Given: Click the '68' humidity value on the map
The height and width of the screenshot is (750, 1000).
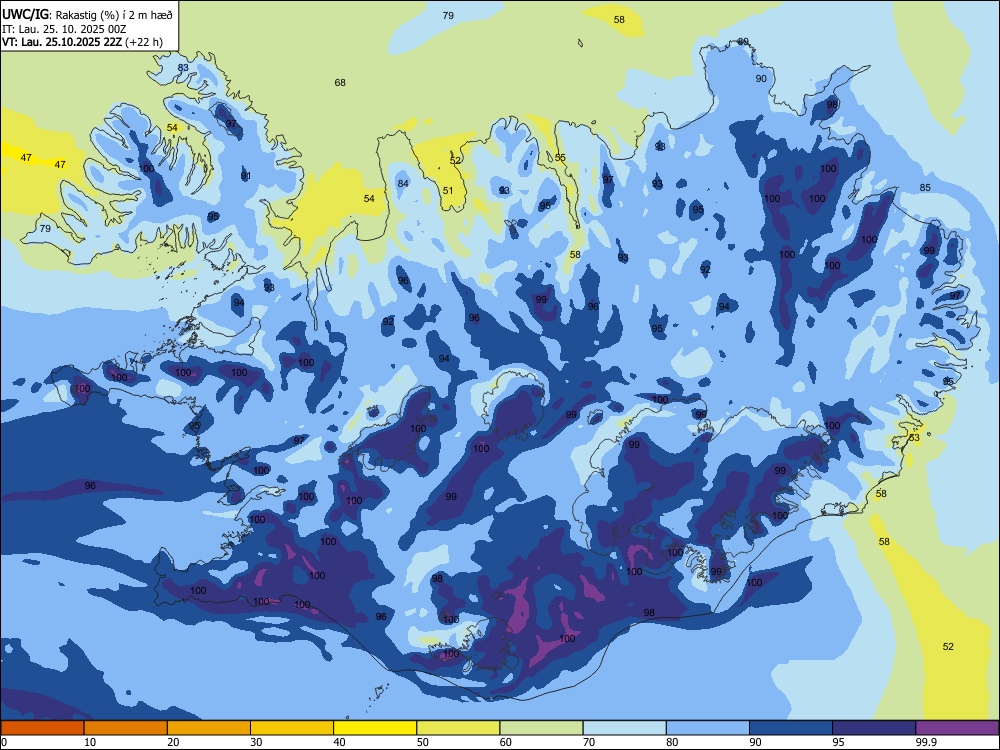Looking at the screenshot, I should tap(340, 82).
